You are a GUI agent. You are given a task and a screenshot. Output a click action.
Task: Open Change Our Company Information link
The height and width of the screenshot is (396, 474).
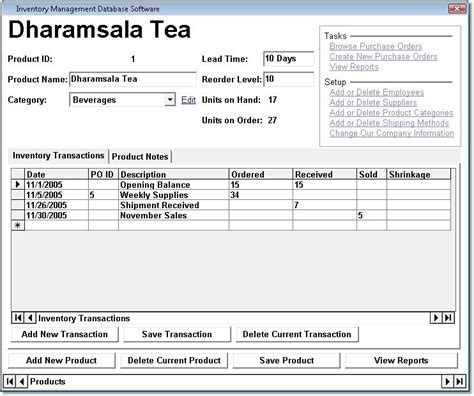point(392,133)
